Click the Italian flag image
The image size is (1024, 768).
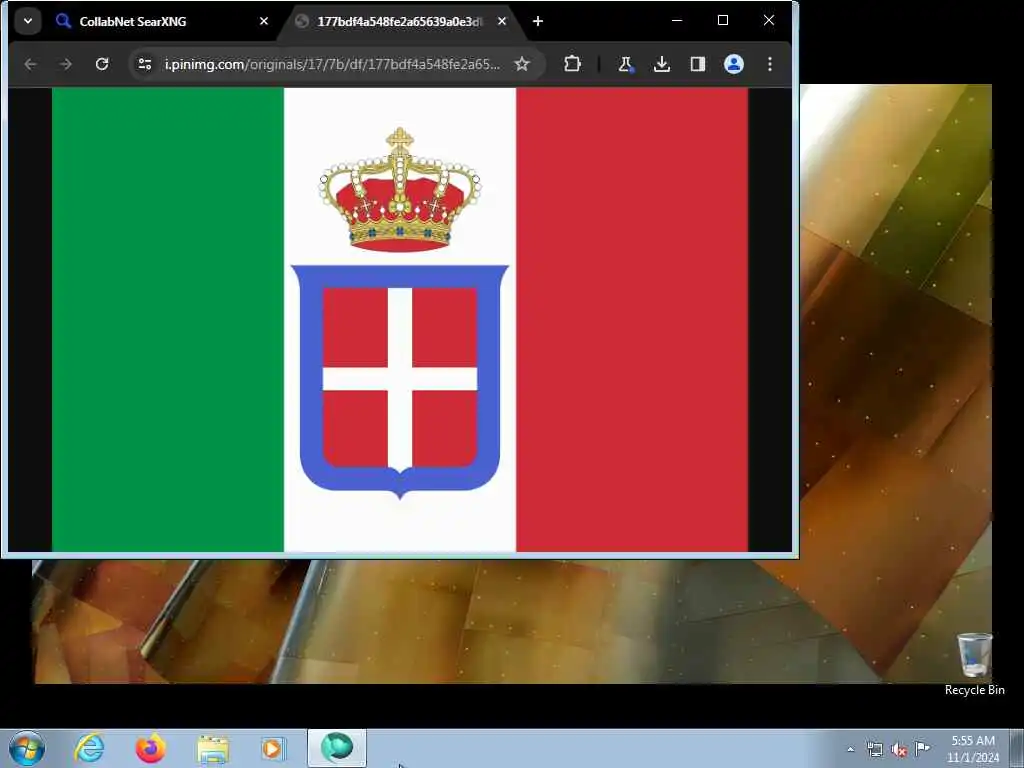pos(400,320)
